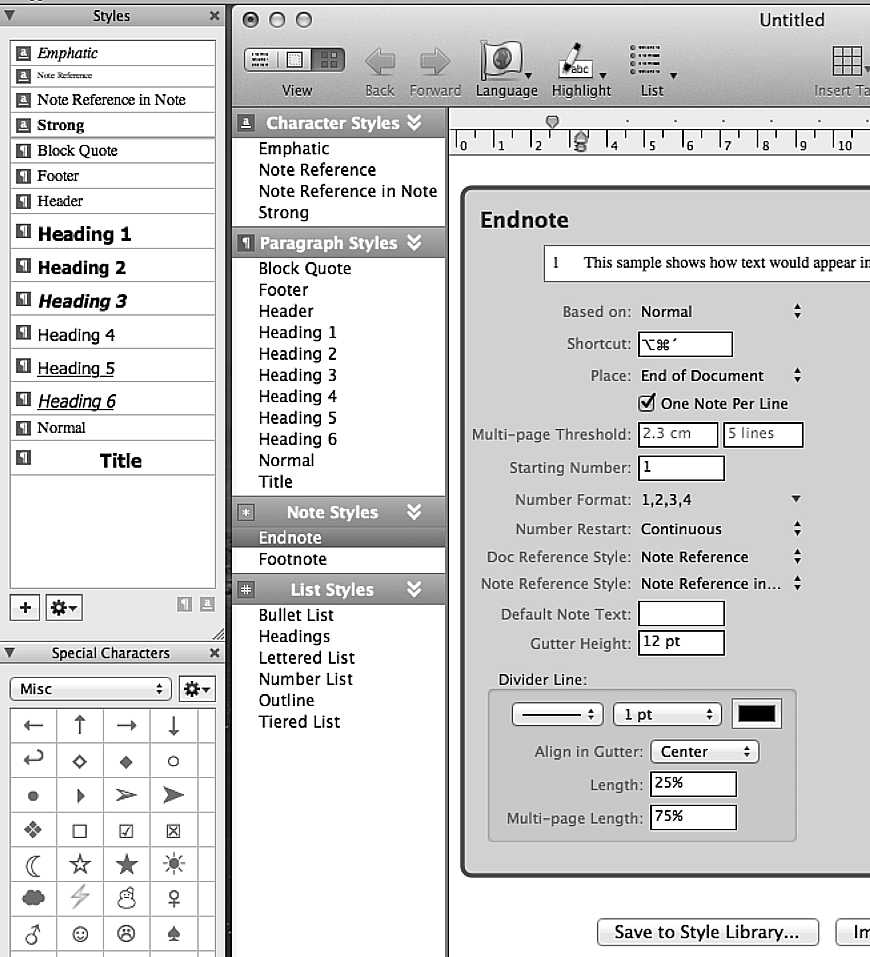
Task: Click the Insert Table toolbar icon
Action: point(848,62)
